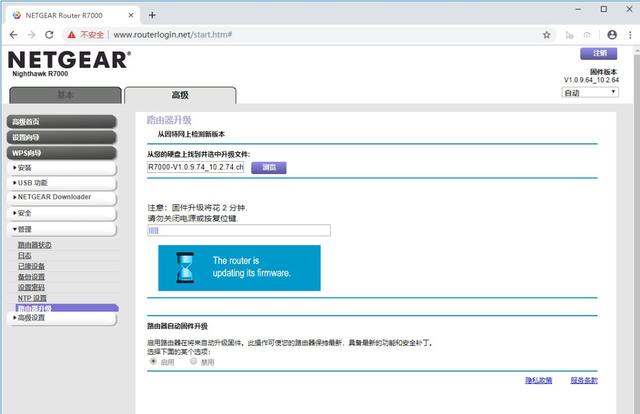Screen dimensions: 640x414
Task: Click the 从因特网上检测新版本 text
Action: (x=191, y=134)
